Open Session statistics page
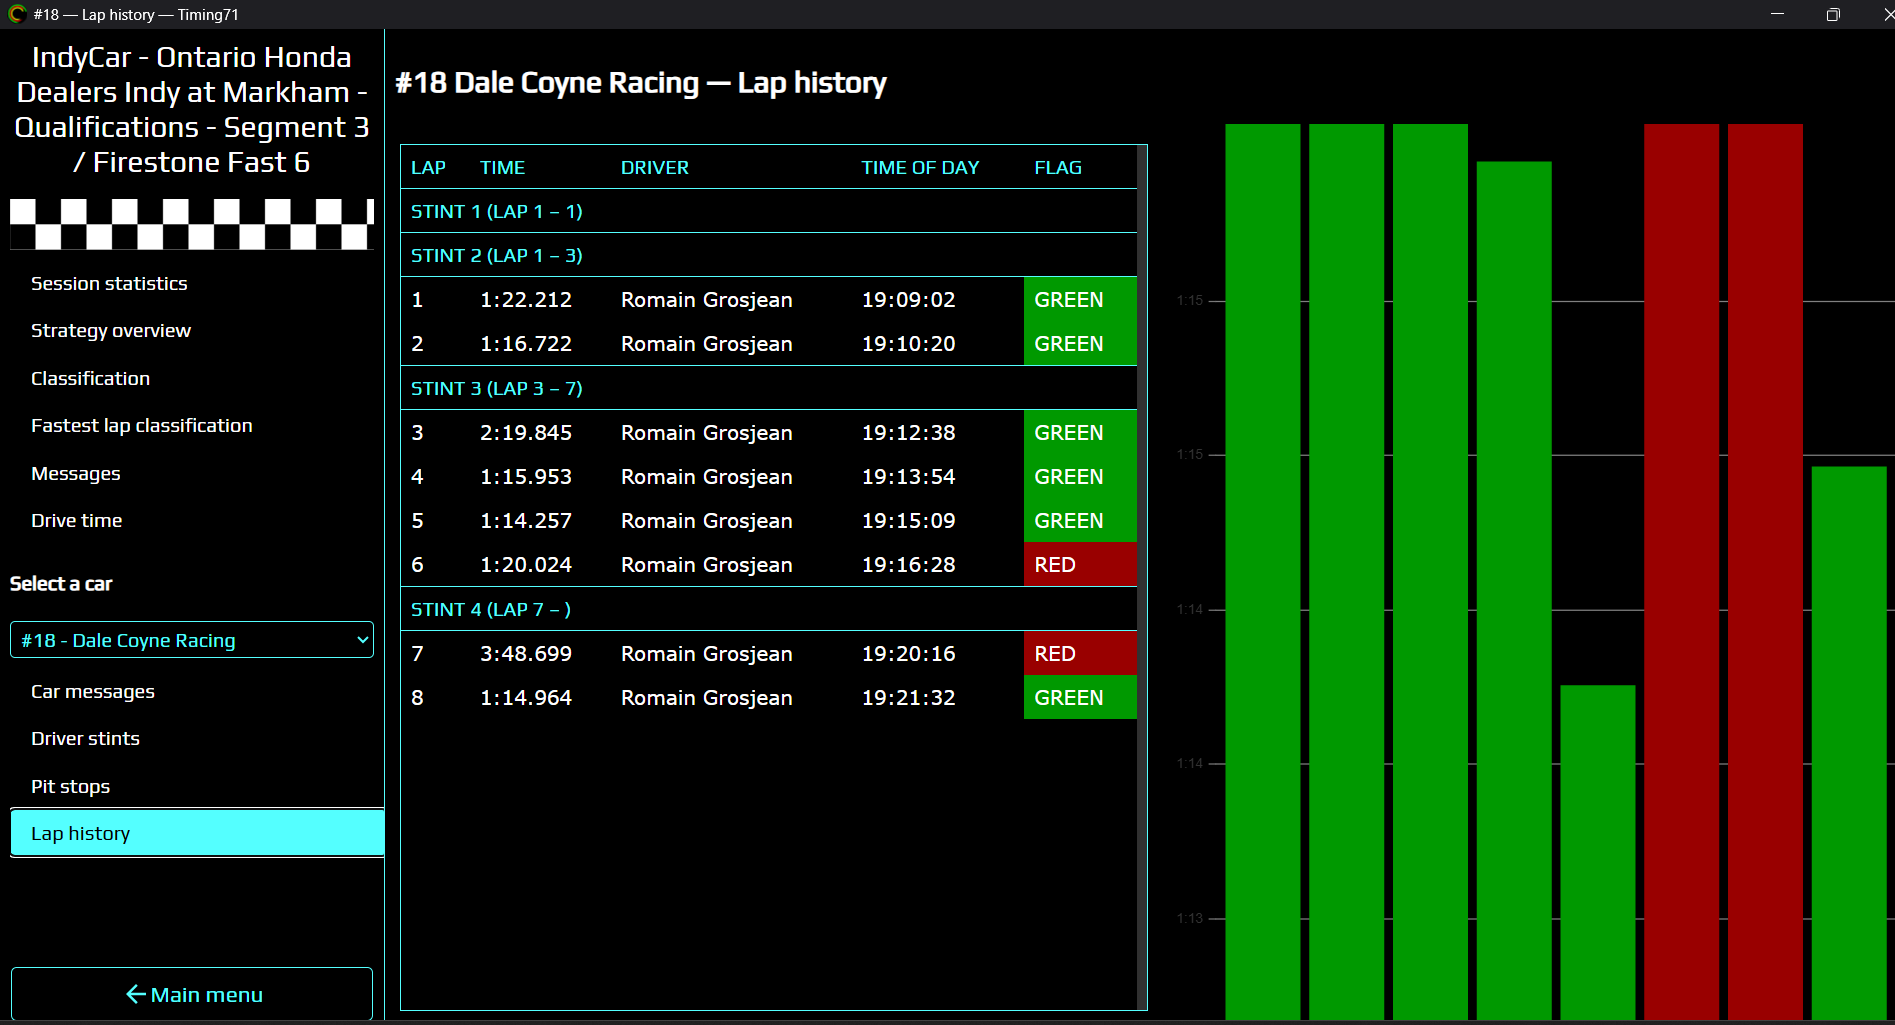The width and height of the screenshot is (1895, 1025). [109, 283]
